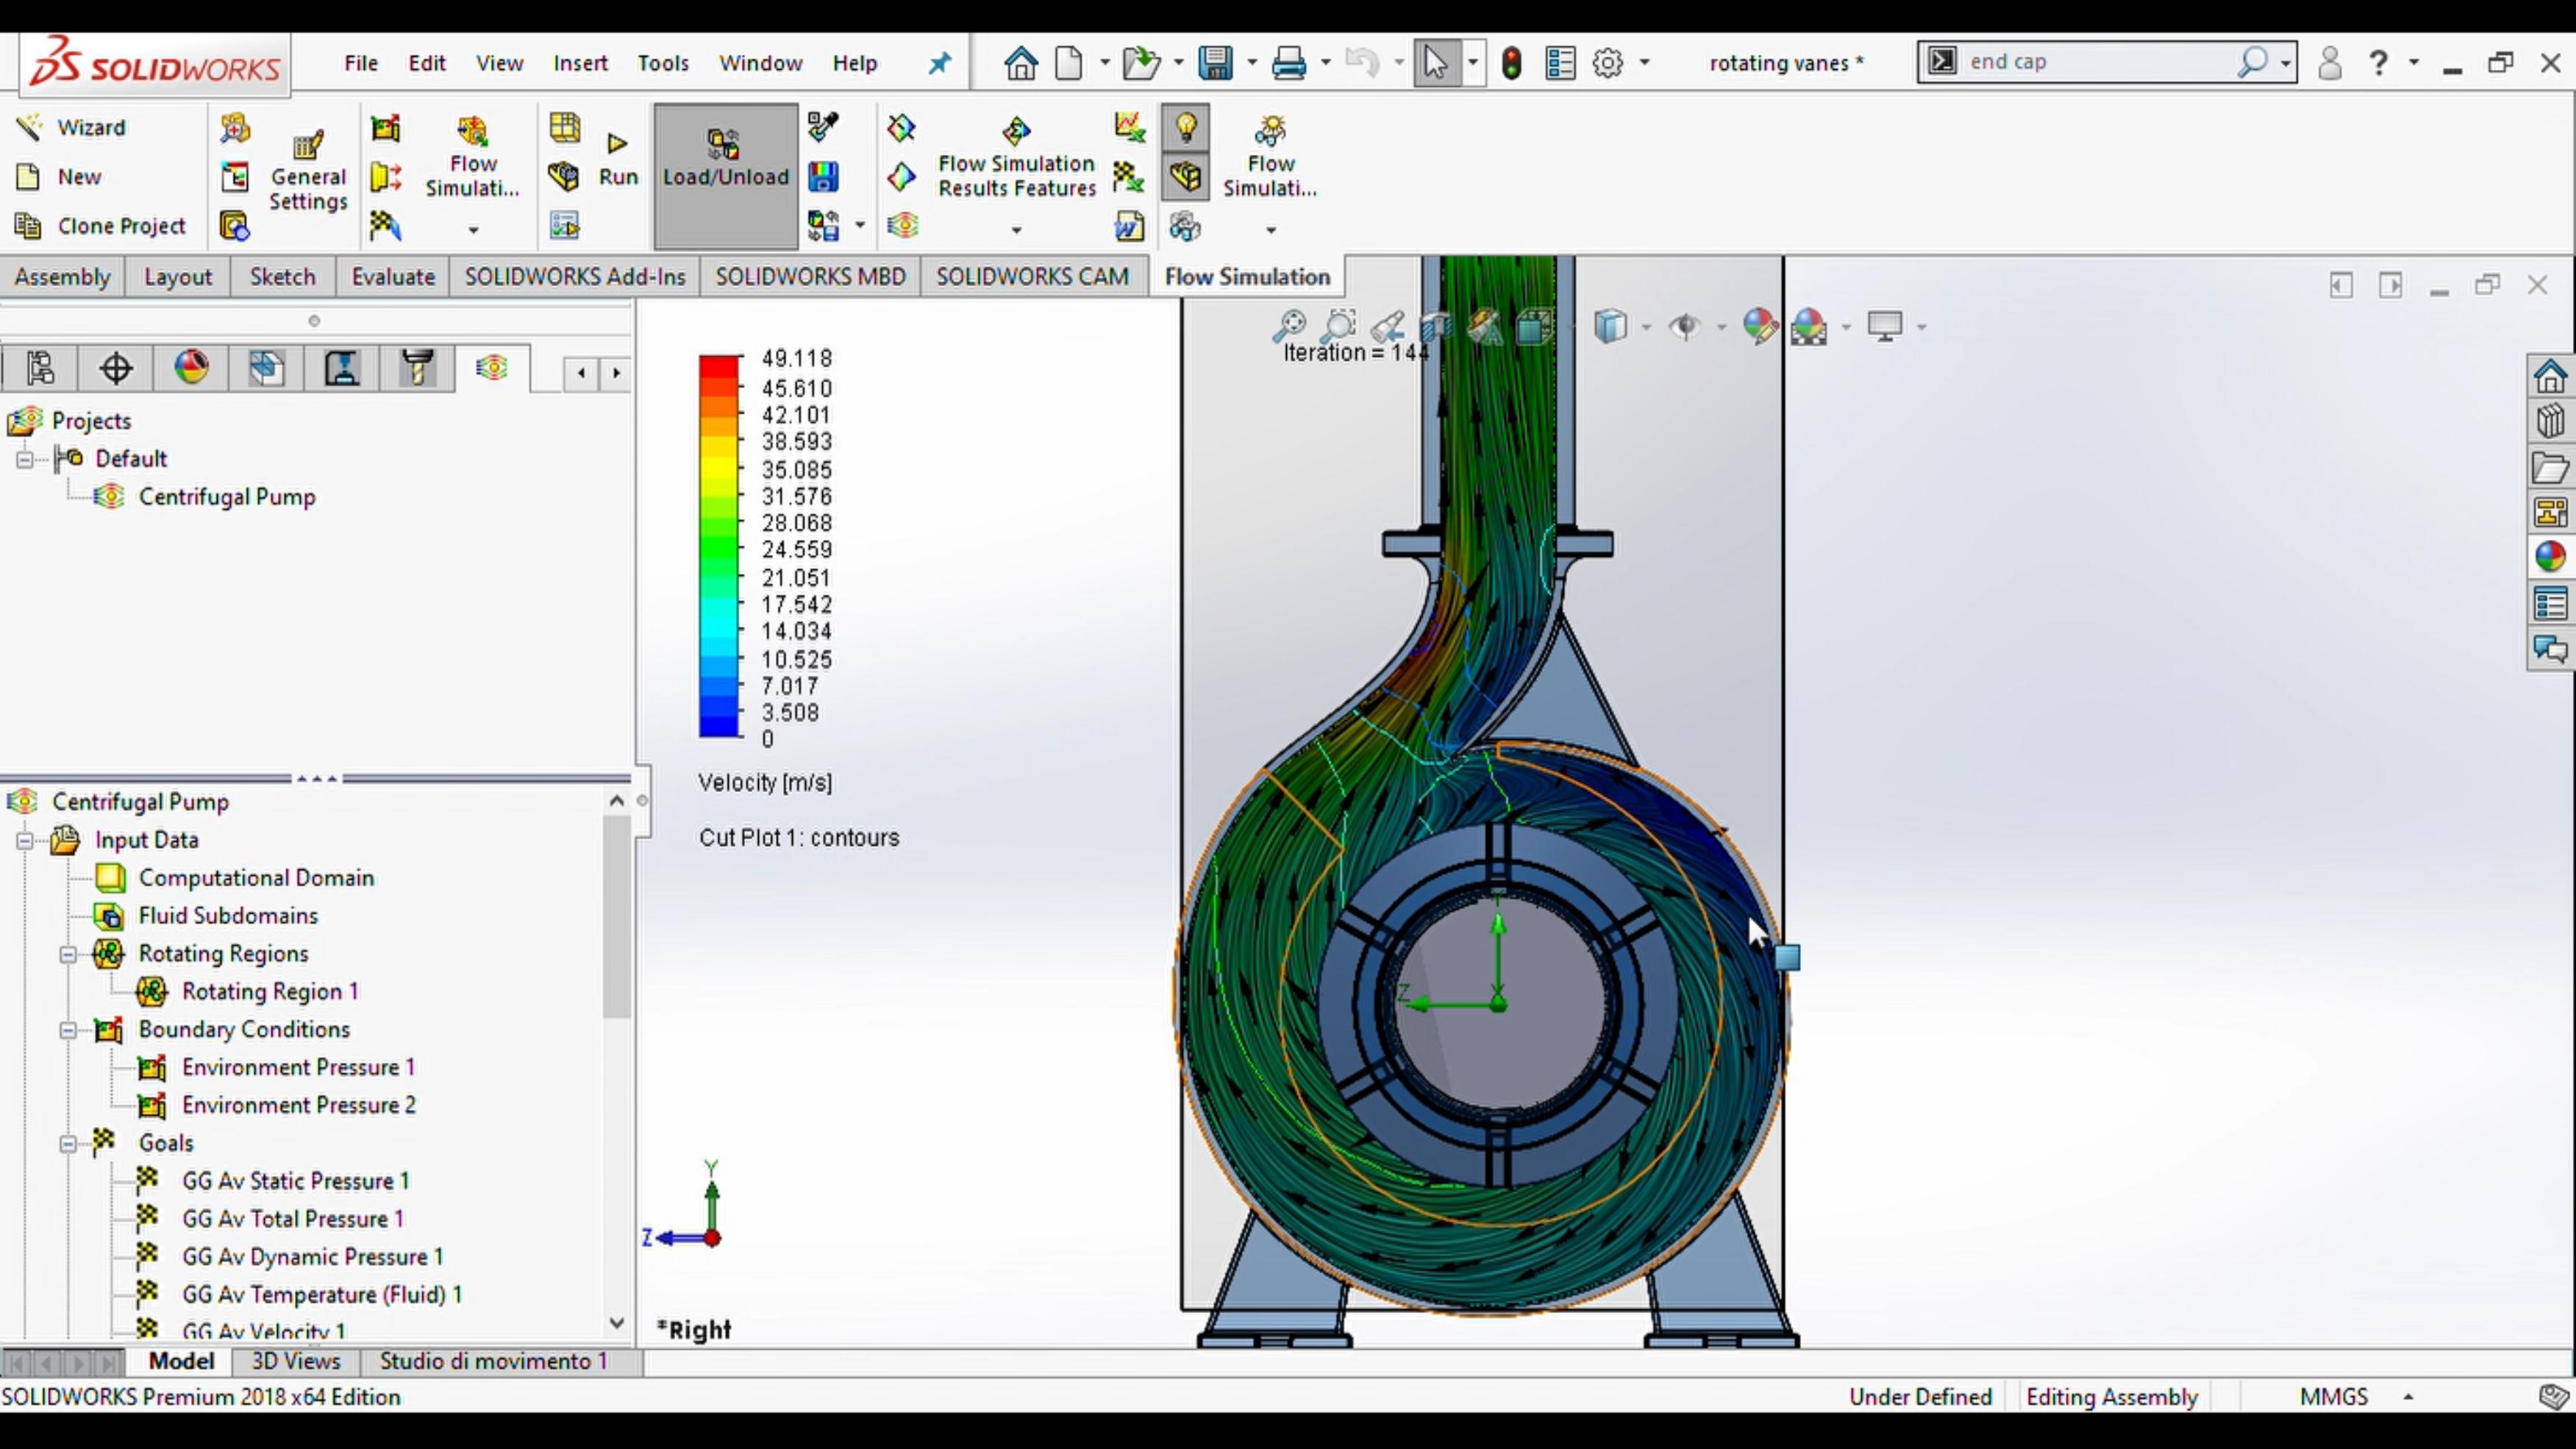
Task: Open the DisplayManager appearance tab icon
Action: click(x=191, y=368)
